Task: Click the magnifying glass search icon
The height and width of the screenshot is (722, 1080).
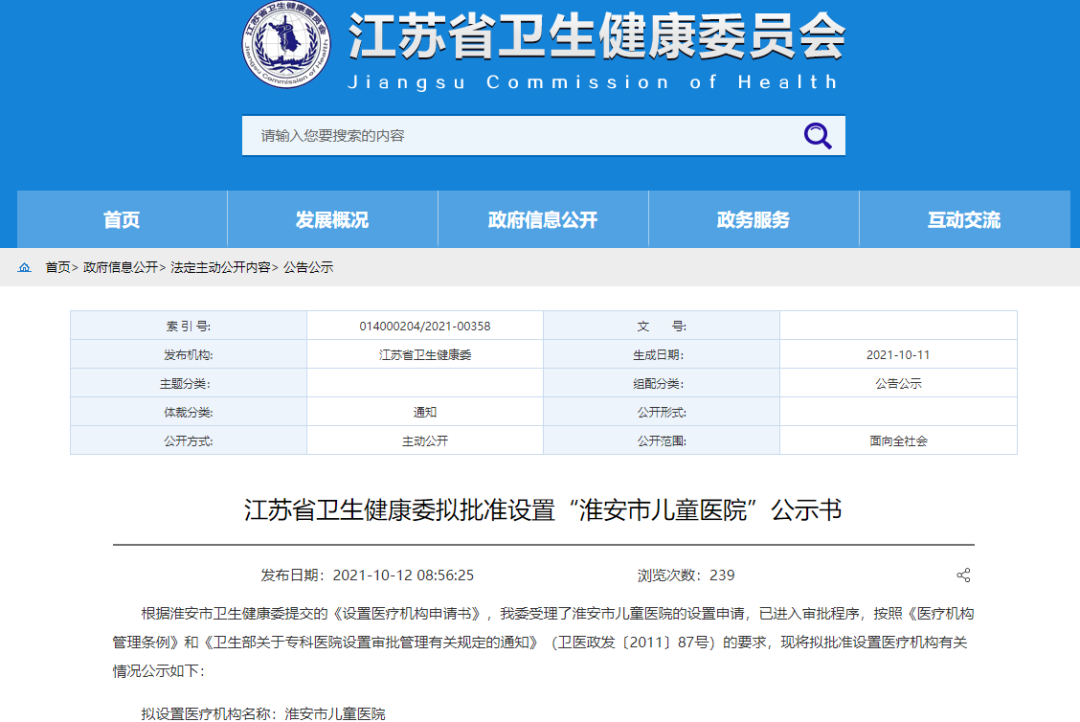Action: tap(817, 136)
